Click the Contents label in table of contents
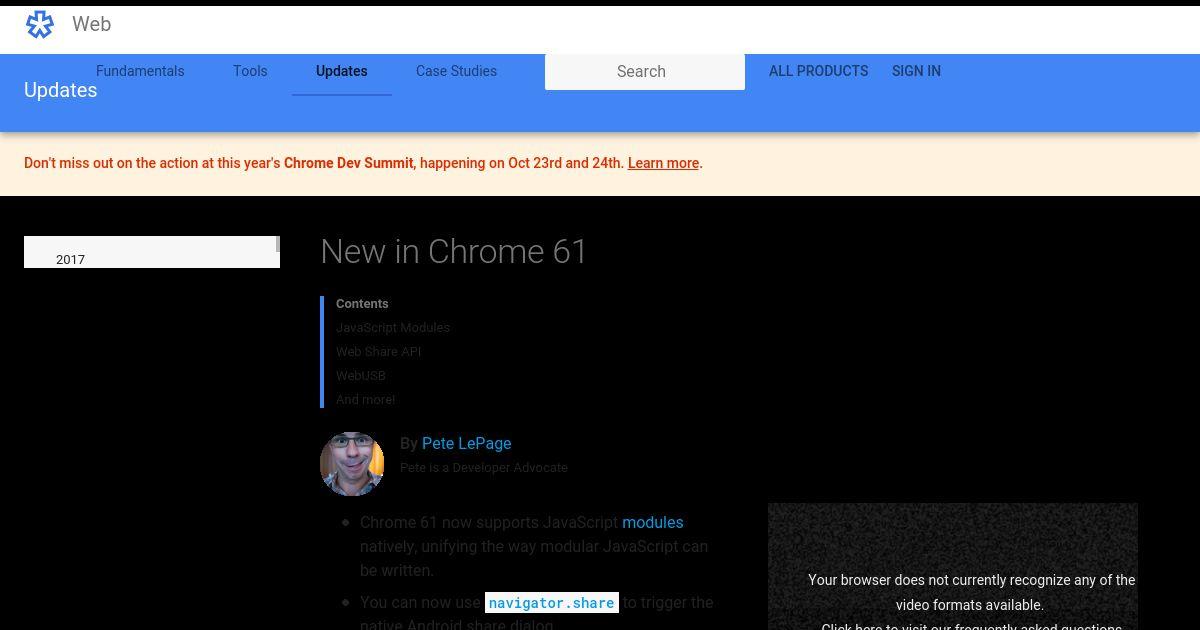The height and width of the screenshot is (630, 1200). pos(362,303)
